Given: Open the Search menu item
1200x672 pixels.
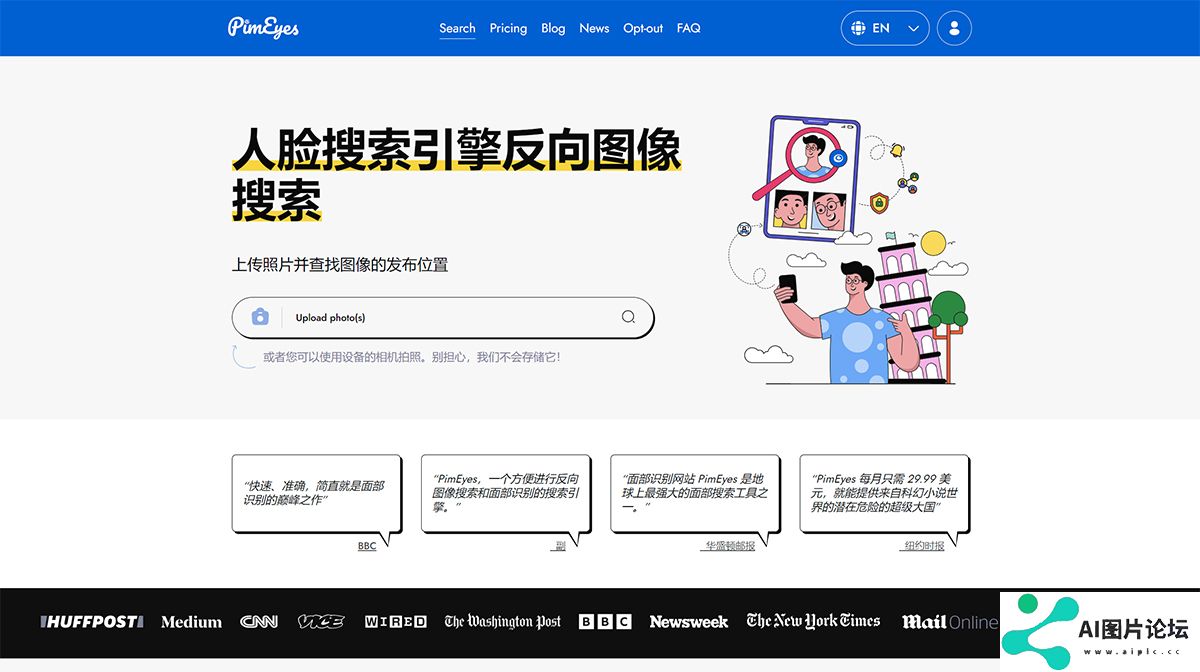Looking at the screenshot, I should 457,28.
